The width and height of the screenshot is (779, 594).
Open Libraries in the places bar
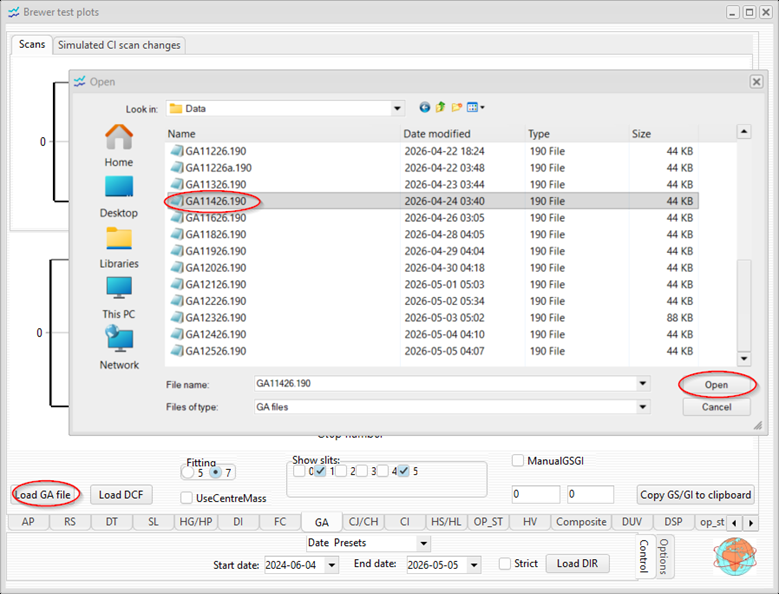pyautogui.click(x=119, y=248)
